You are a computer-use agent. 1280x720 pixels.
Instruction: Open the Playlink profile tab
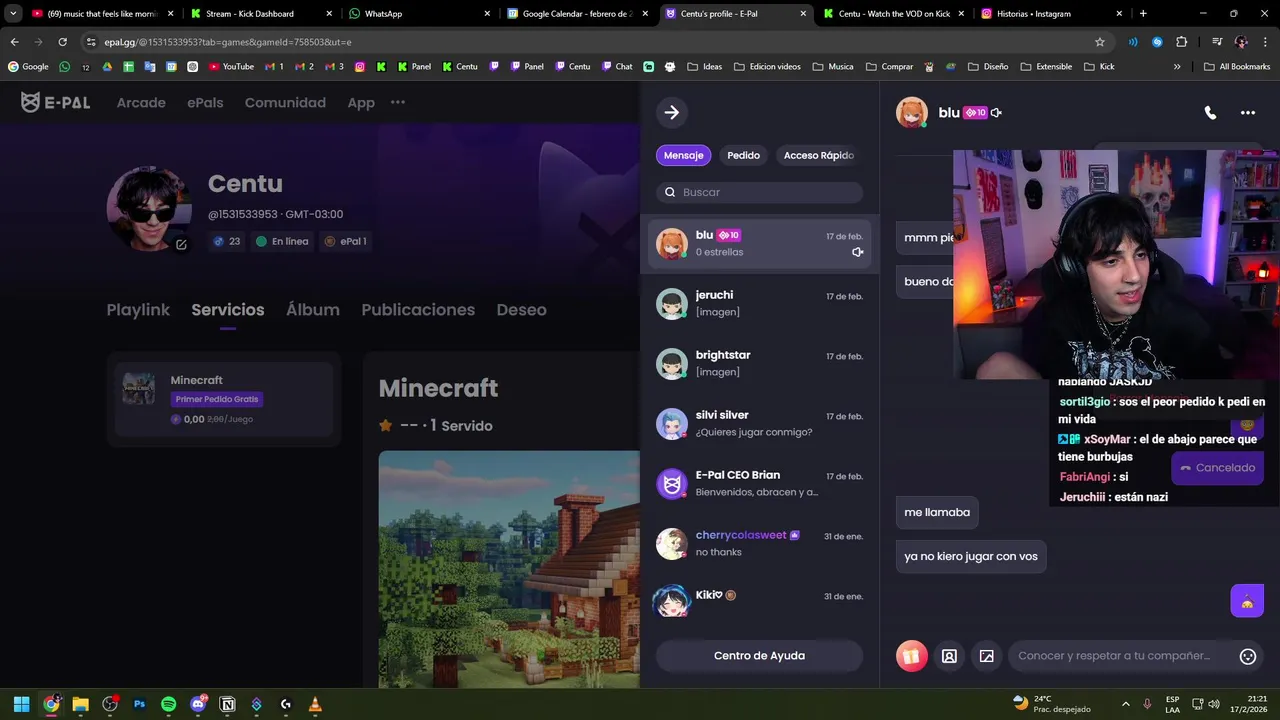click(x=138, y=310)
